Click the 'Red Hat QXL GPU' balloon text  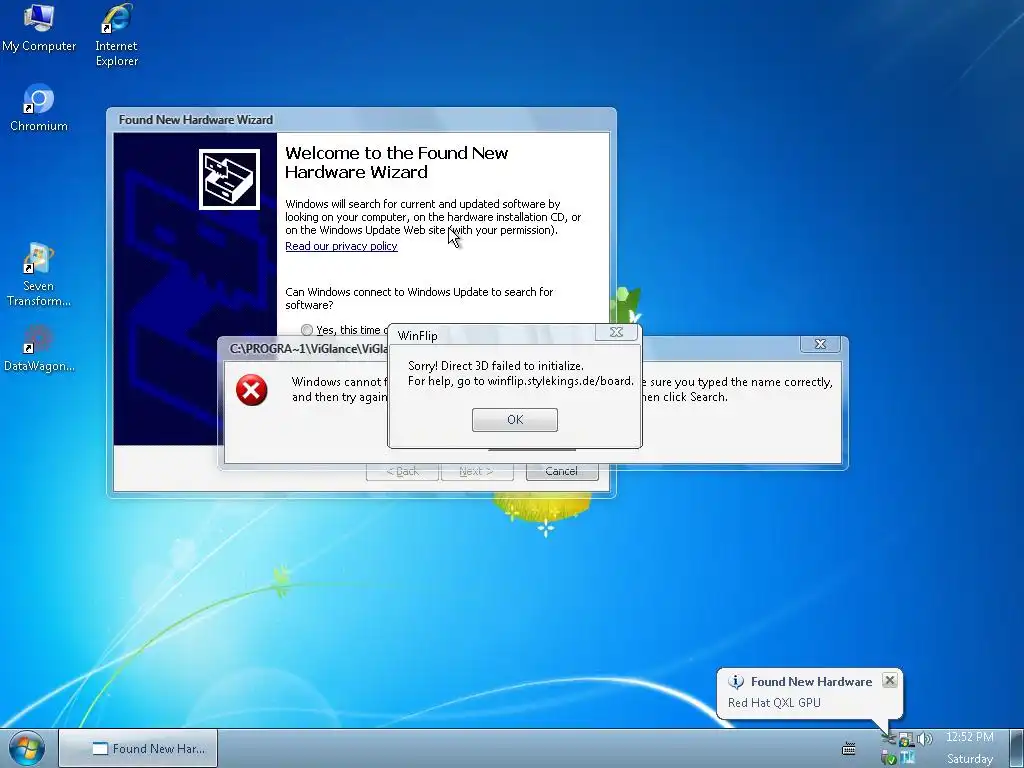[x=774, y=703]
